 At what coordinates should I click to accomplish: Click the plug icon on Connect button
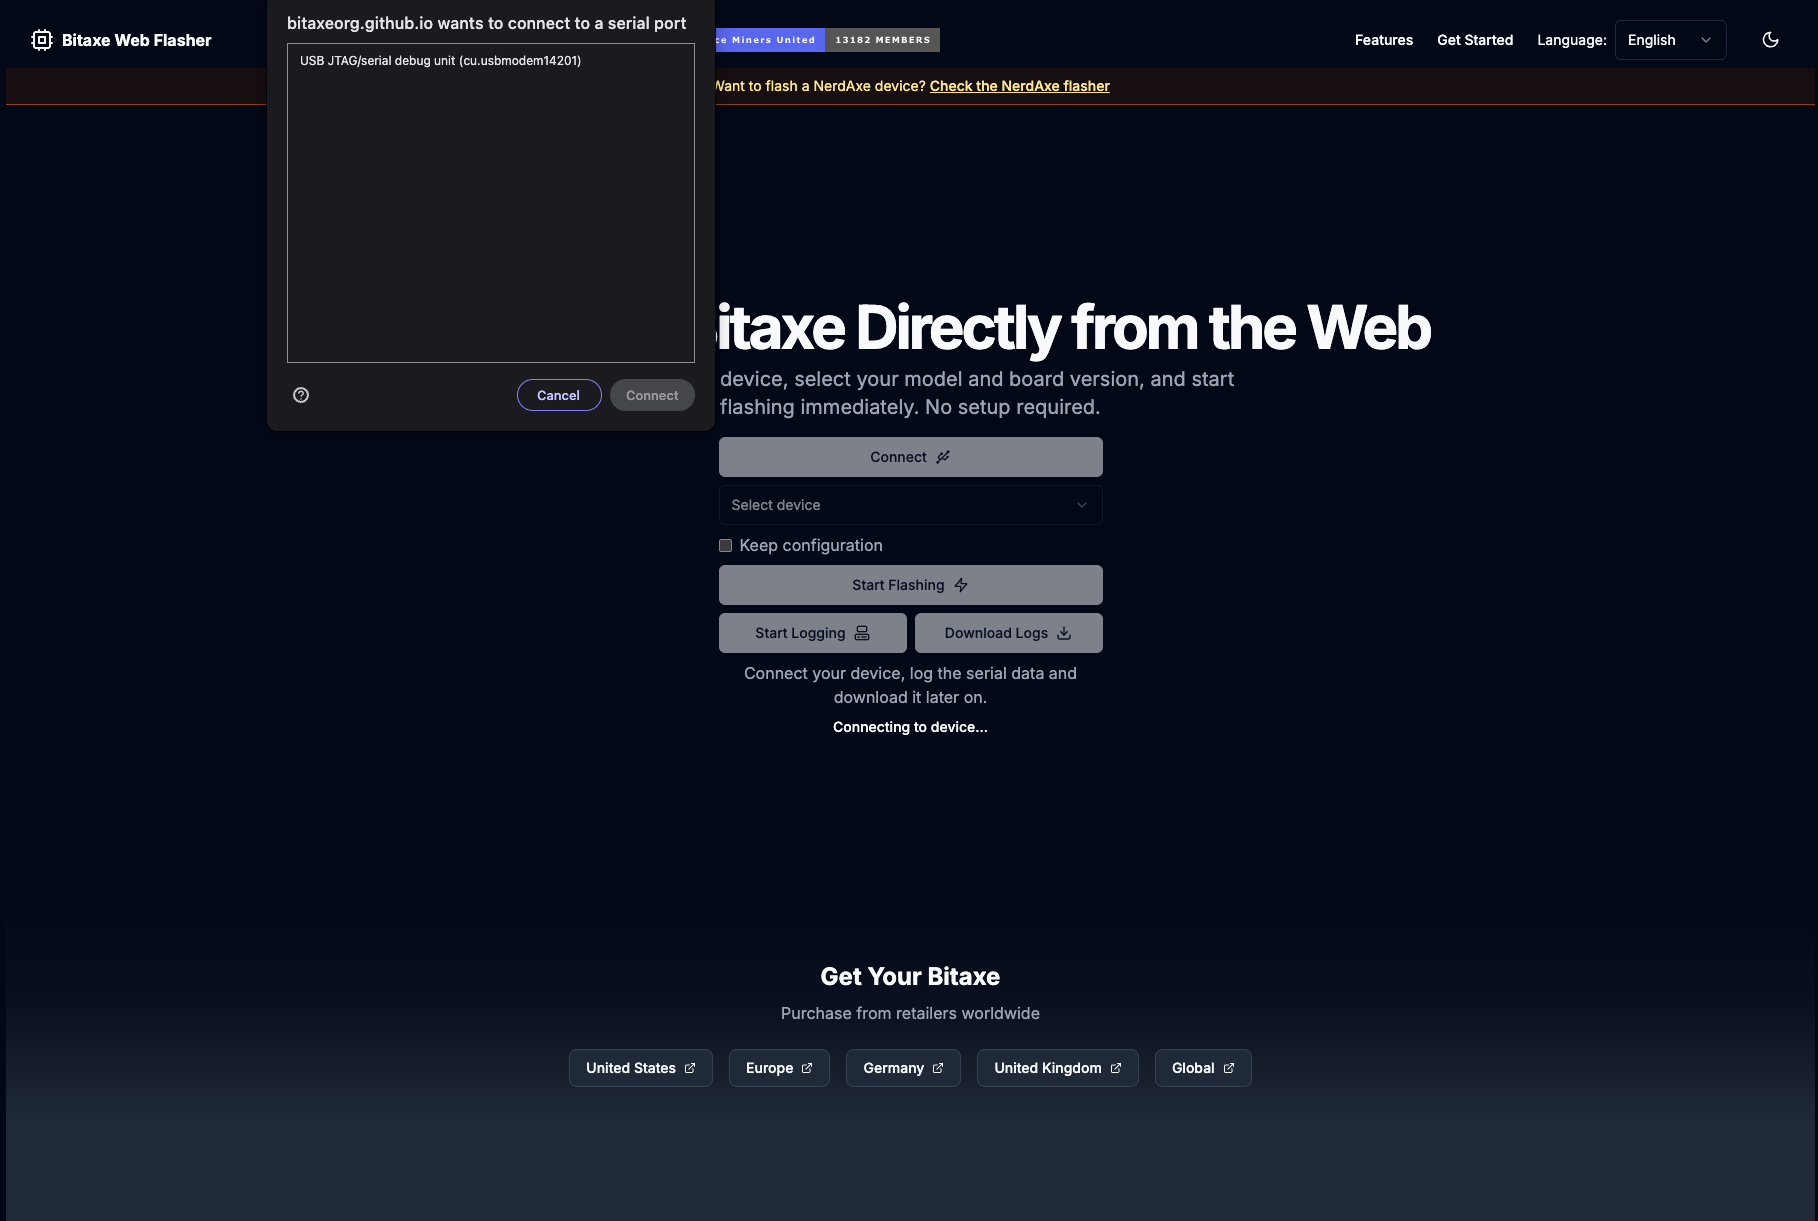943,457
